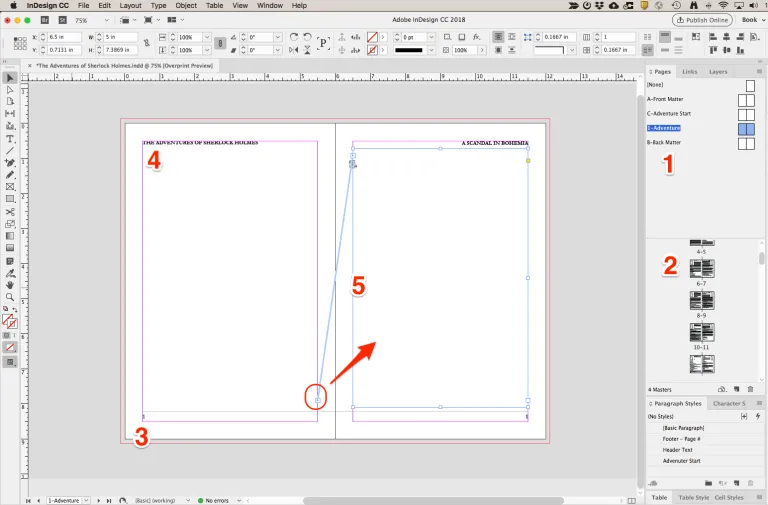
Task: Click the Rotate 90° clockwise icon
Action: point(294,37)
